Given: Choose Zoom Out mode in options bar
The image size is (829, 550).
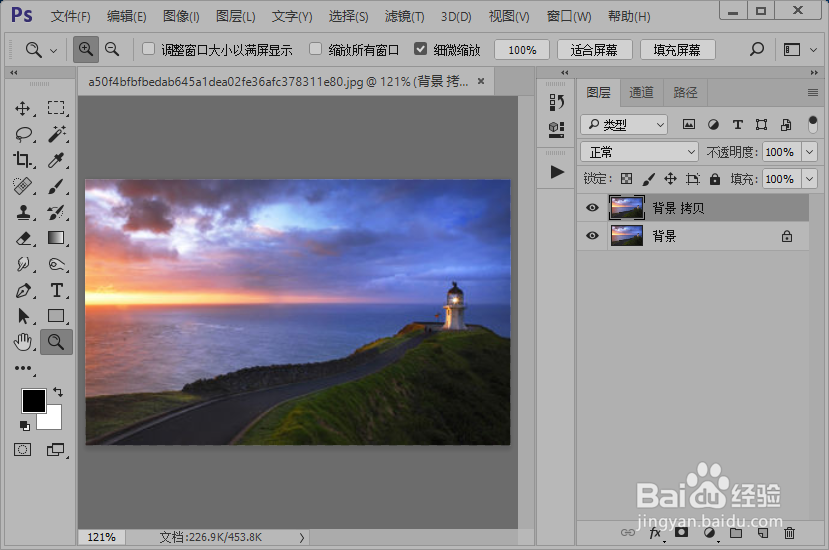Looking at the screenshot, I should pyautogui.click(x=112, y=50).
